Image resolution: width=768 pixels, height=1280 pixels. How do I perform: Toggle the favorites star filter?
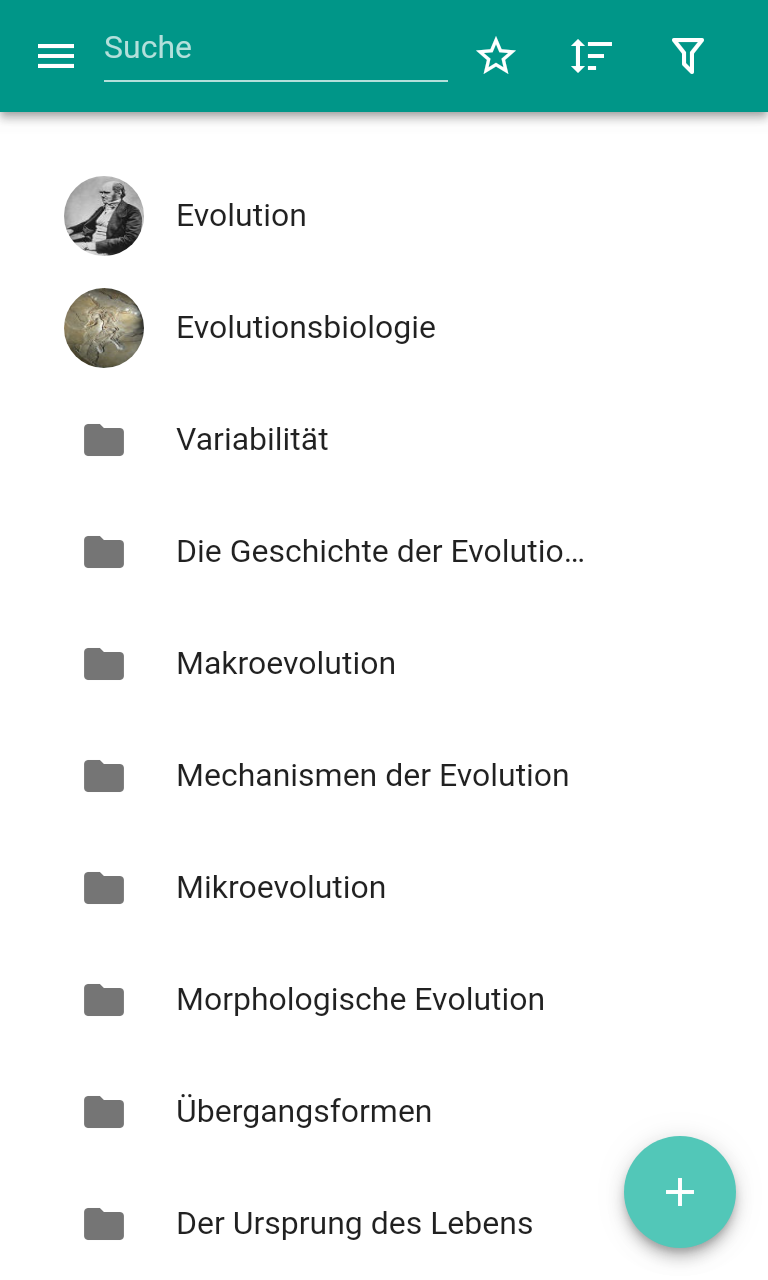495,56
